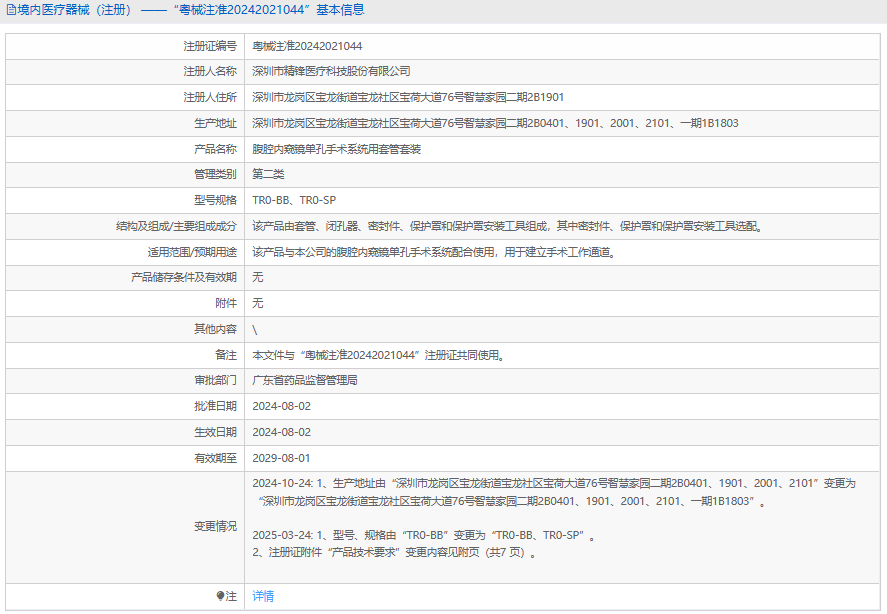Select the 第二类 management category value

(268, 174)
